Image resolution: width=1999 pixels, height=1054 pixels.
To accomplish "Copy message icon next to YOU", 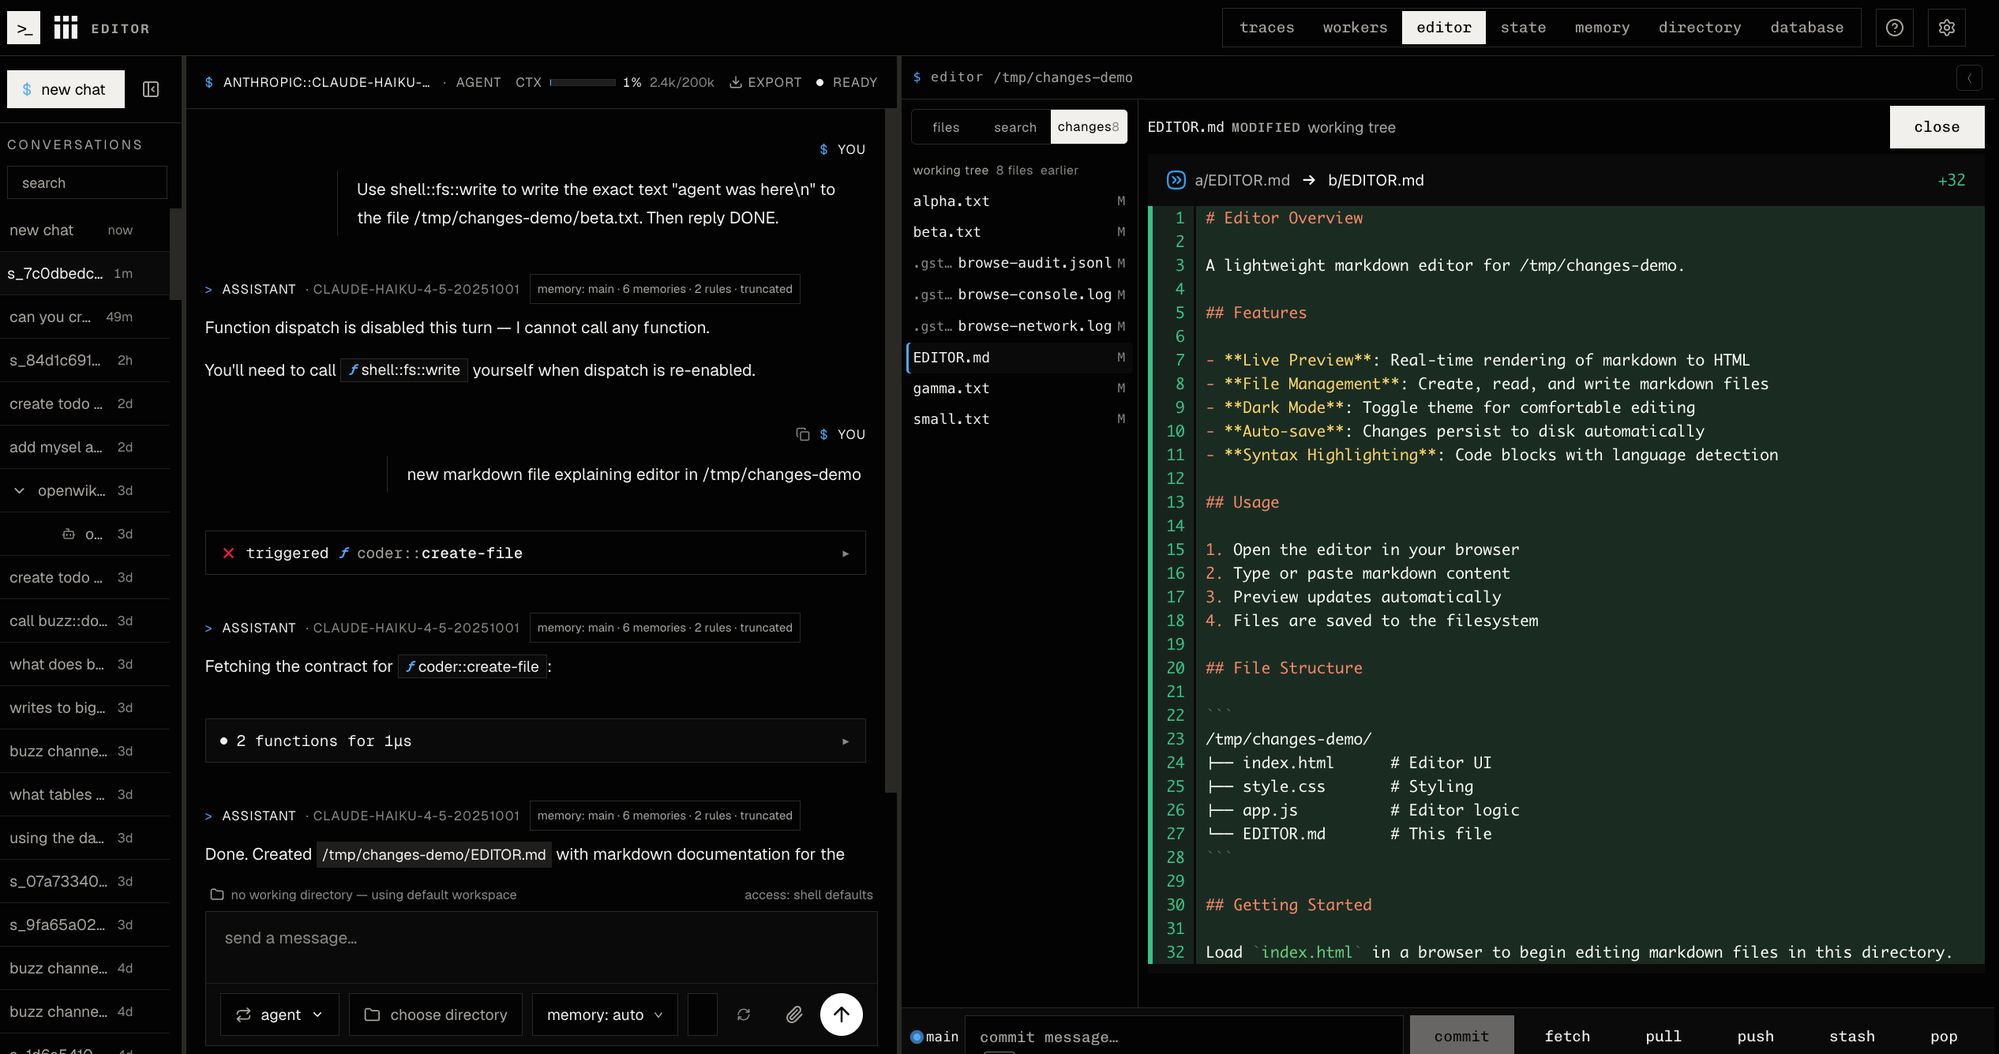I will 802,434.
